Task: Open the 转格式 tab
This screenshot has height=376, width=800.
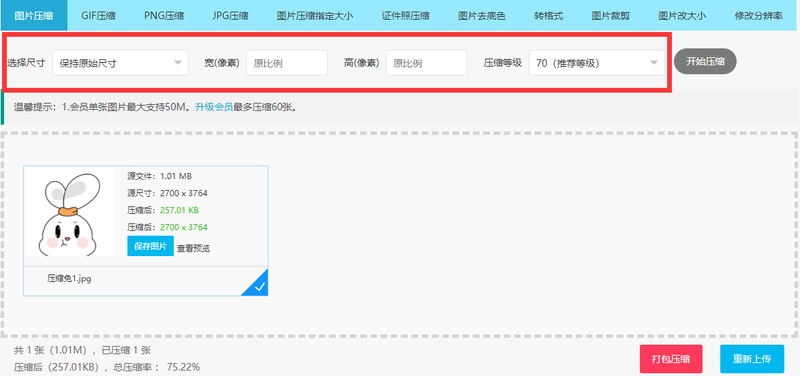Action: 548,15
